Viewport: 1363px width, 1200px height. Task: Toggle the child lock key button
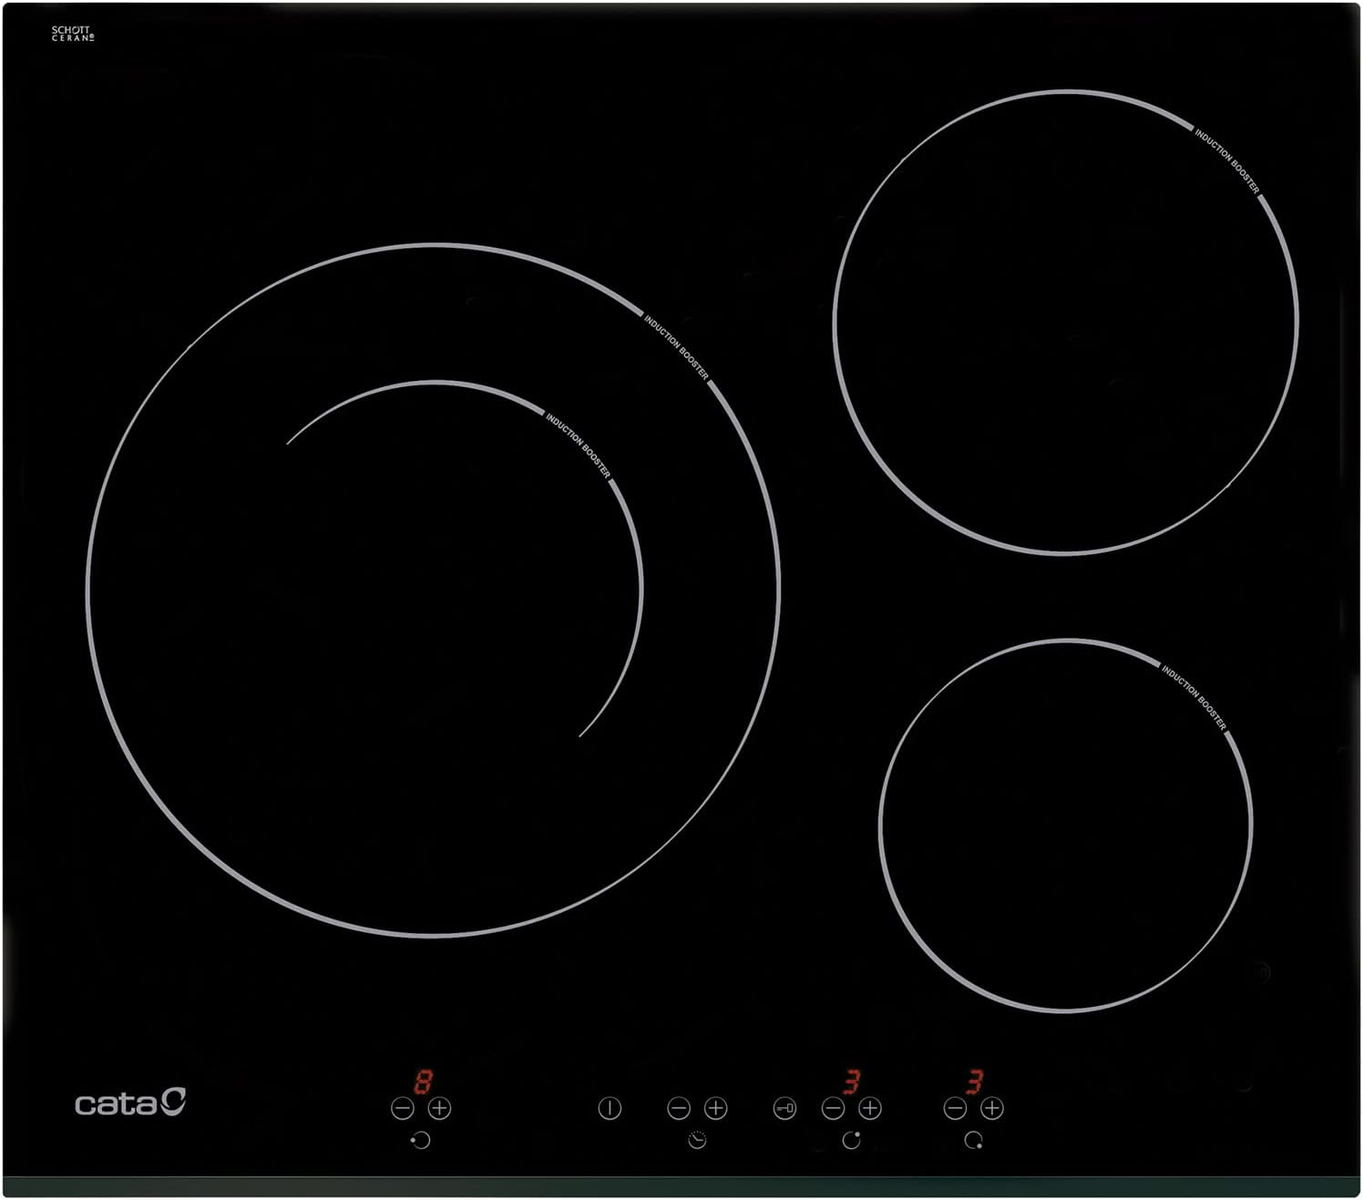(784, 1108)
